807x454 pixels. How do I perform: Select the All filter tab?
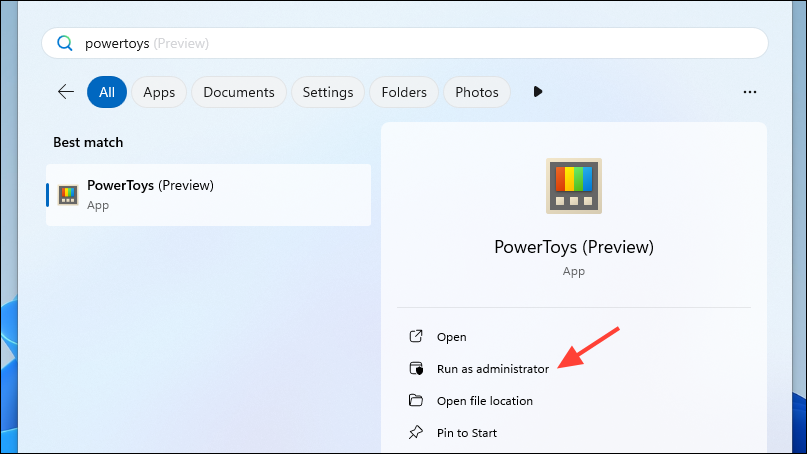[107, 92]
